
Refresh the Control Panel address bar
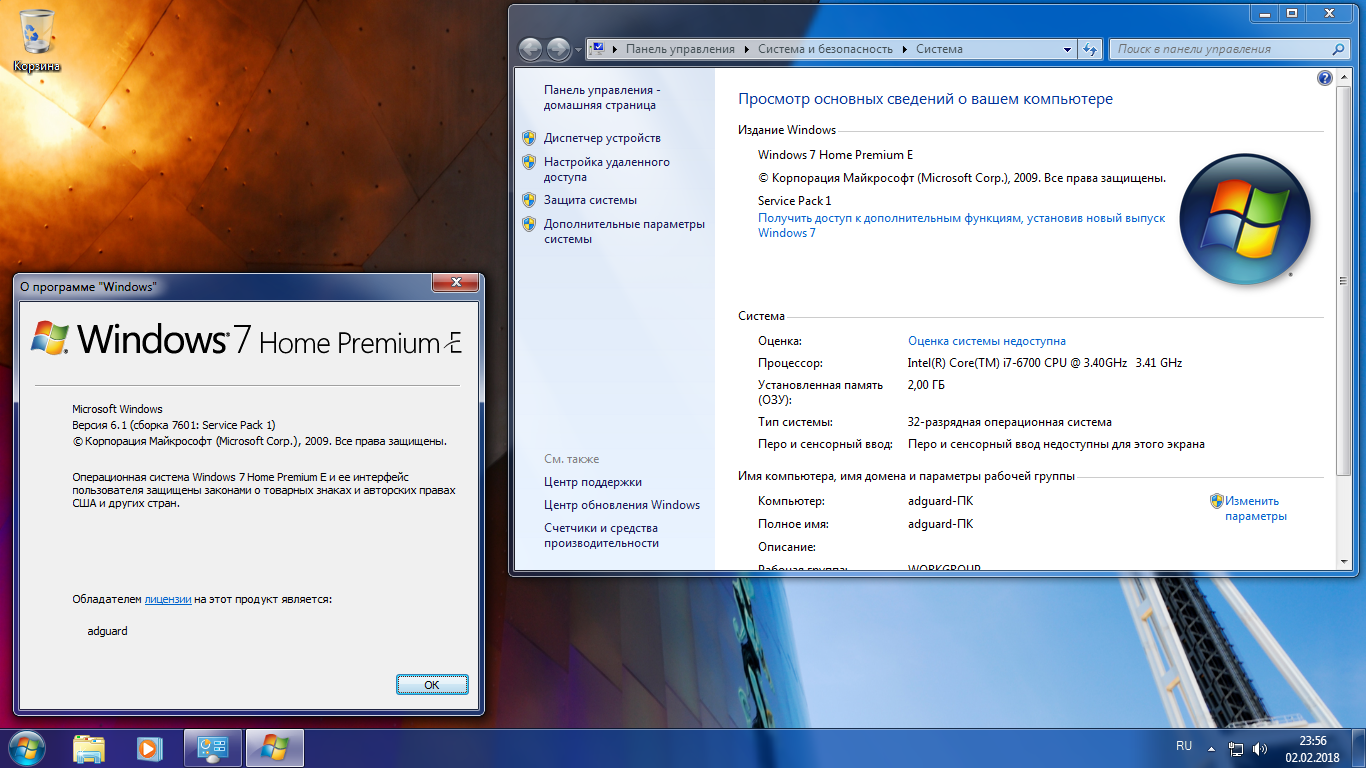click(1091, 49)
